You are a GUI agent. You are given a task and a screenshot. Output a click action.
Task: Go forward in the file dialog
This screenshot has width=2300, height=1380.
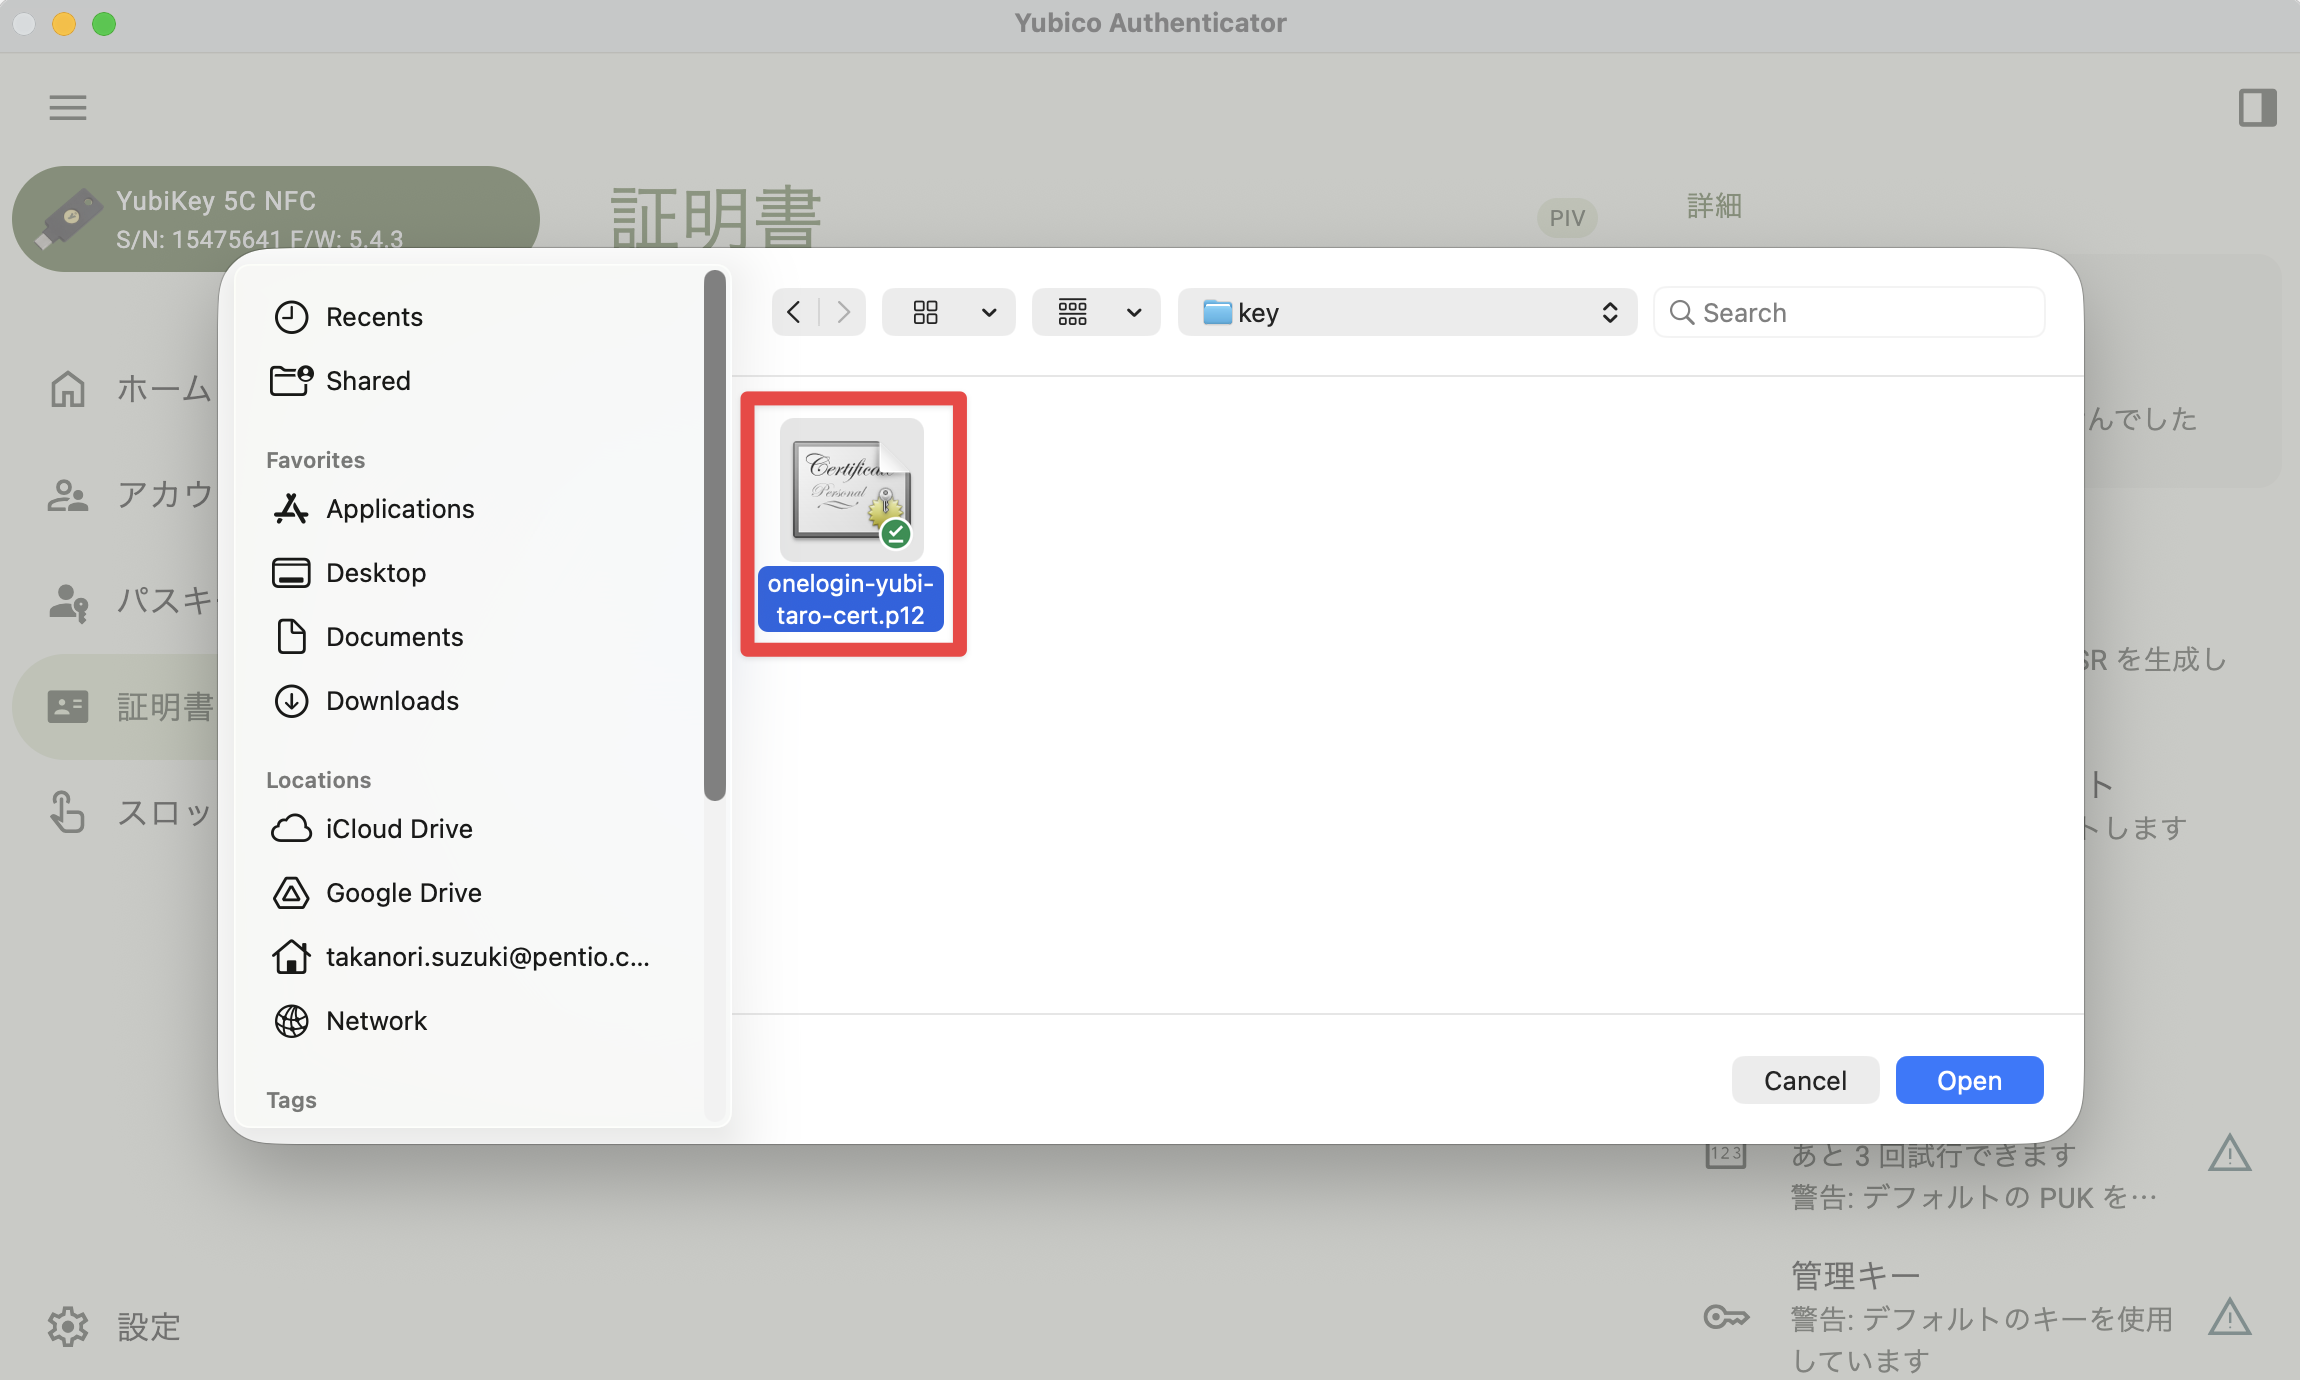843,312
